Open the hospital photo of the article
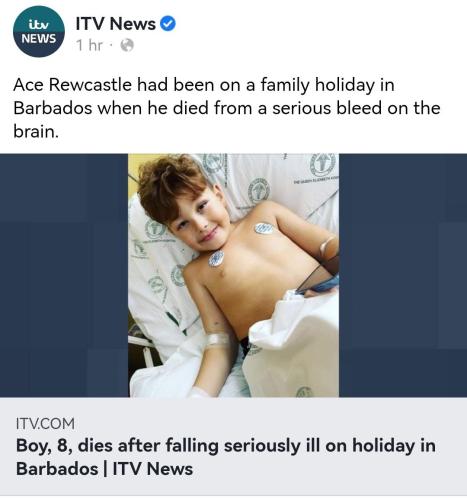The width and height of the screenshot is (467, 500). click(233, 275)
